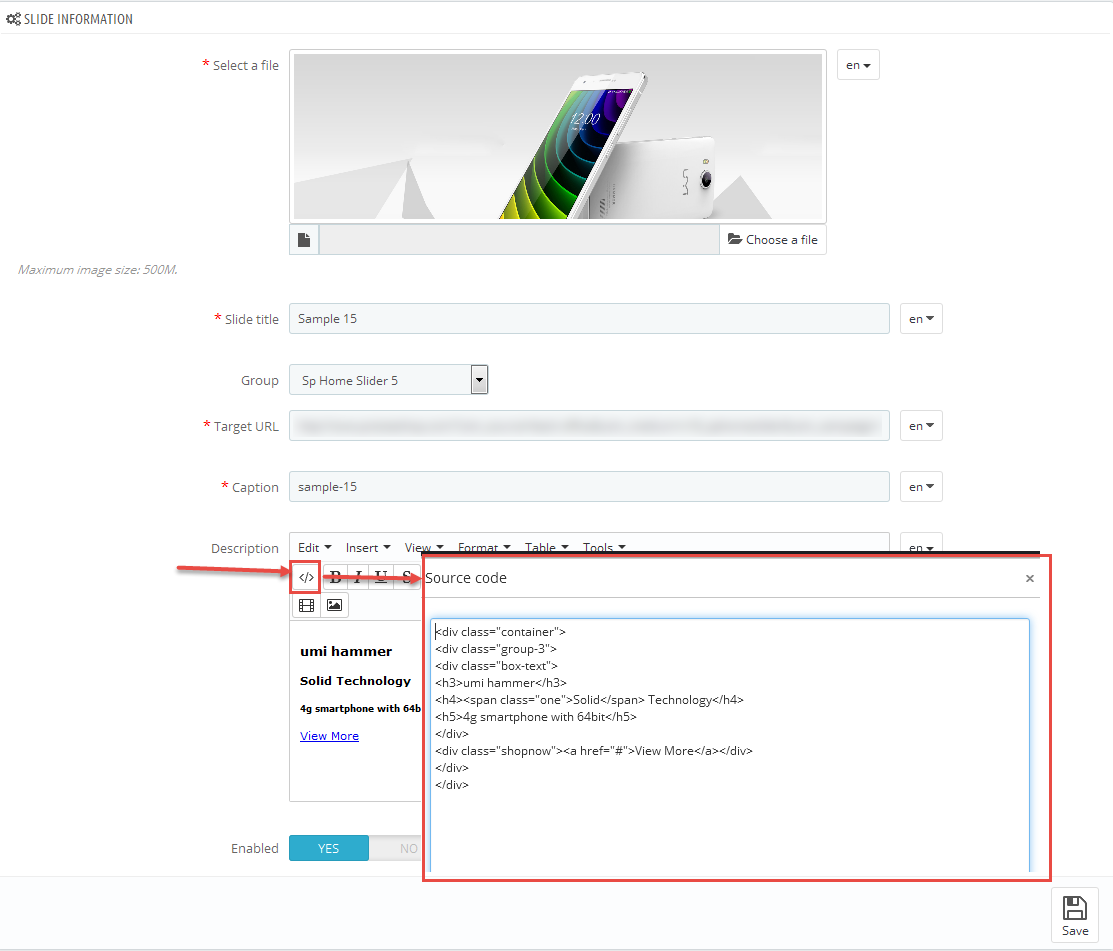1113x951 pixels.
Task: Click the file path field beside Choose a file
Action: click(x=520, y=240)
